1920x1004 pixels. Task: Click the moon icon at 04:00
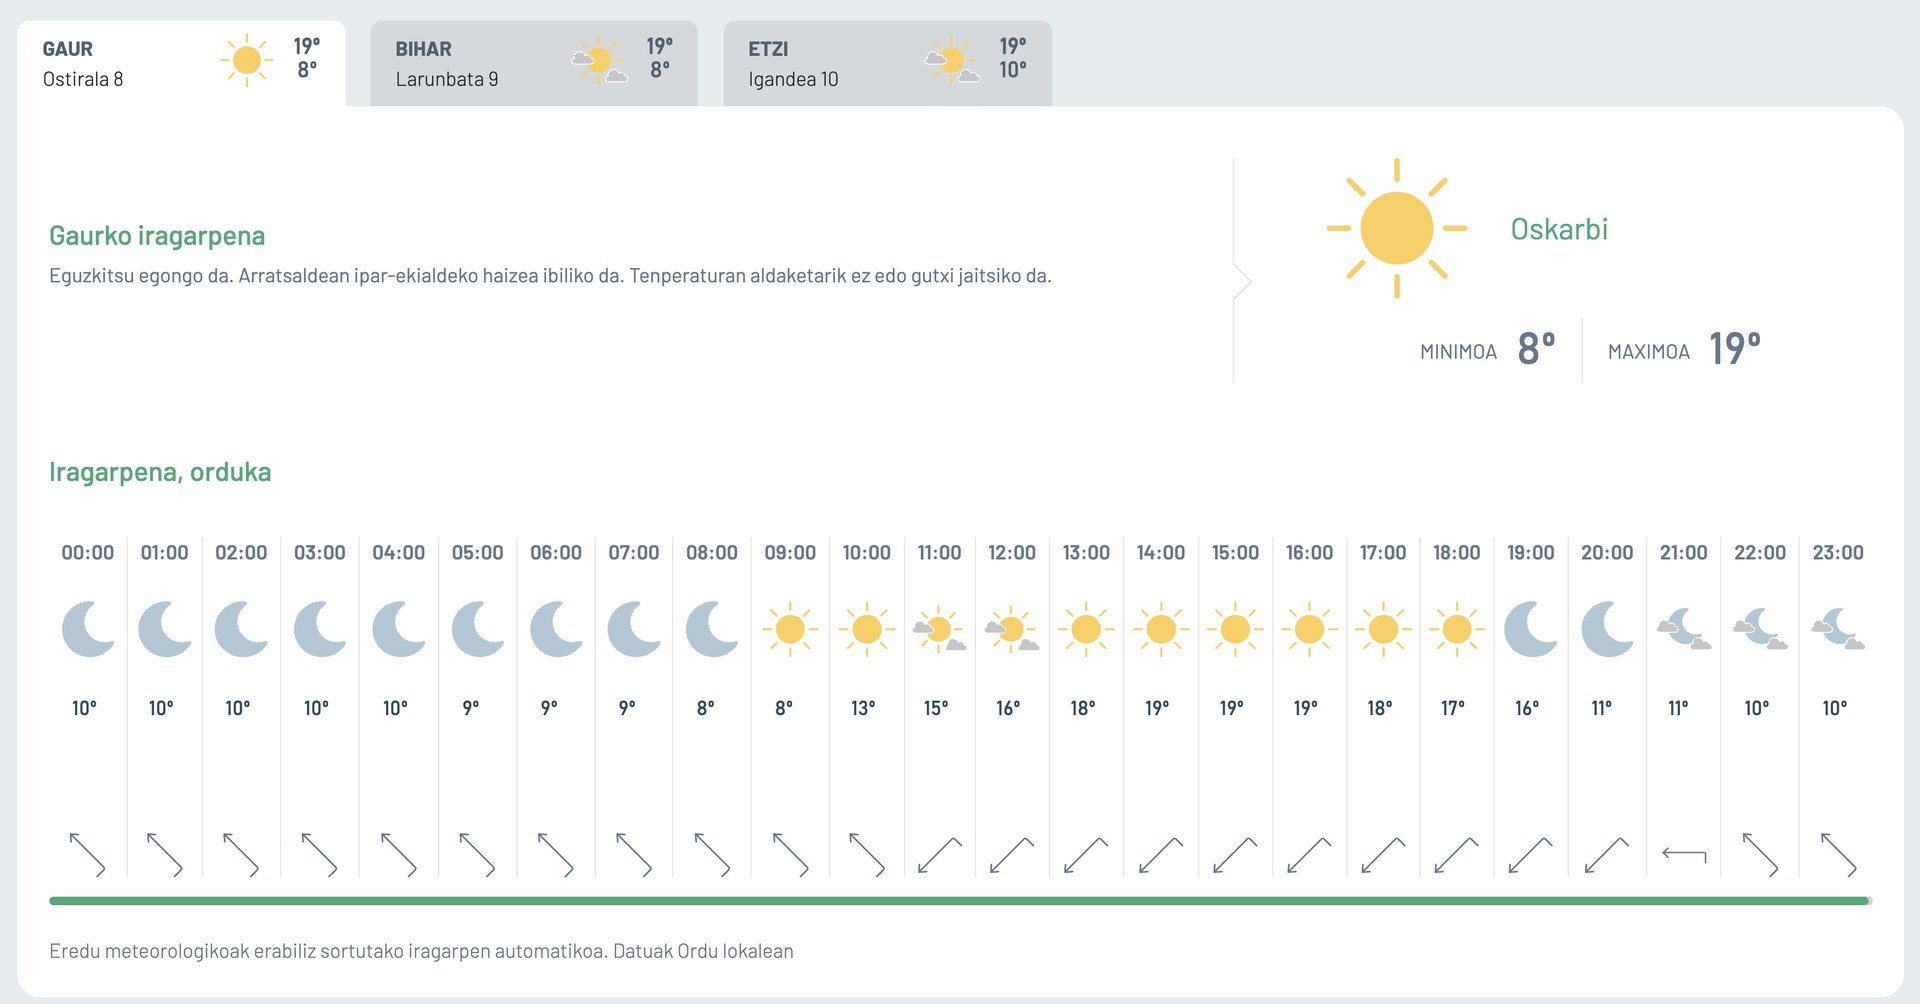click(x=399, y=629)
